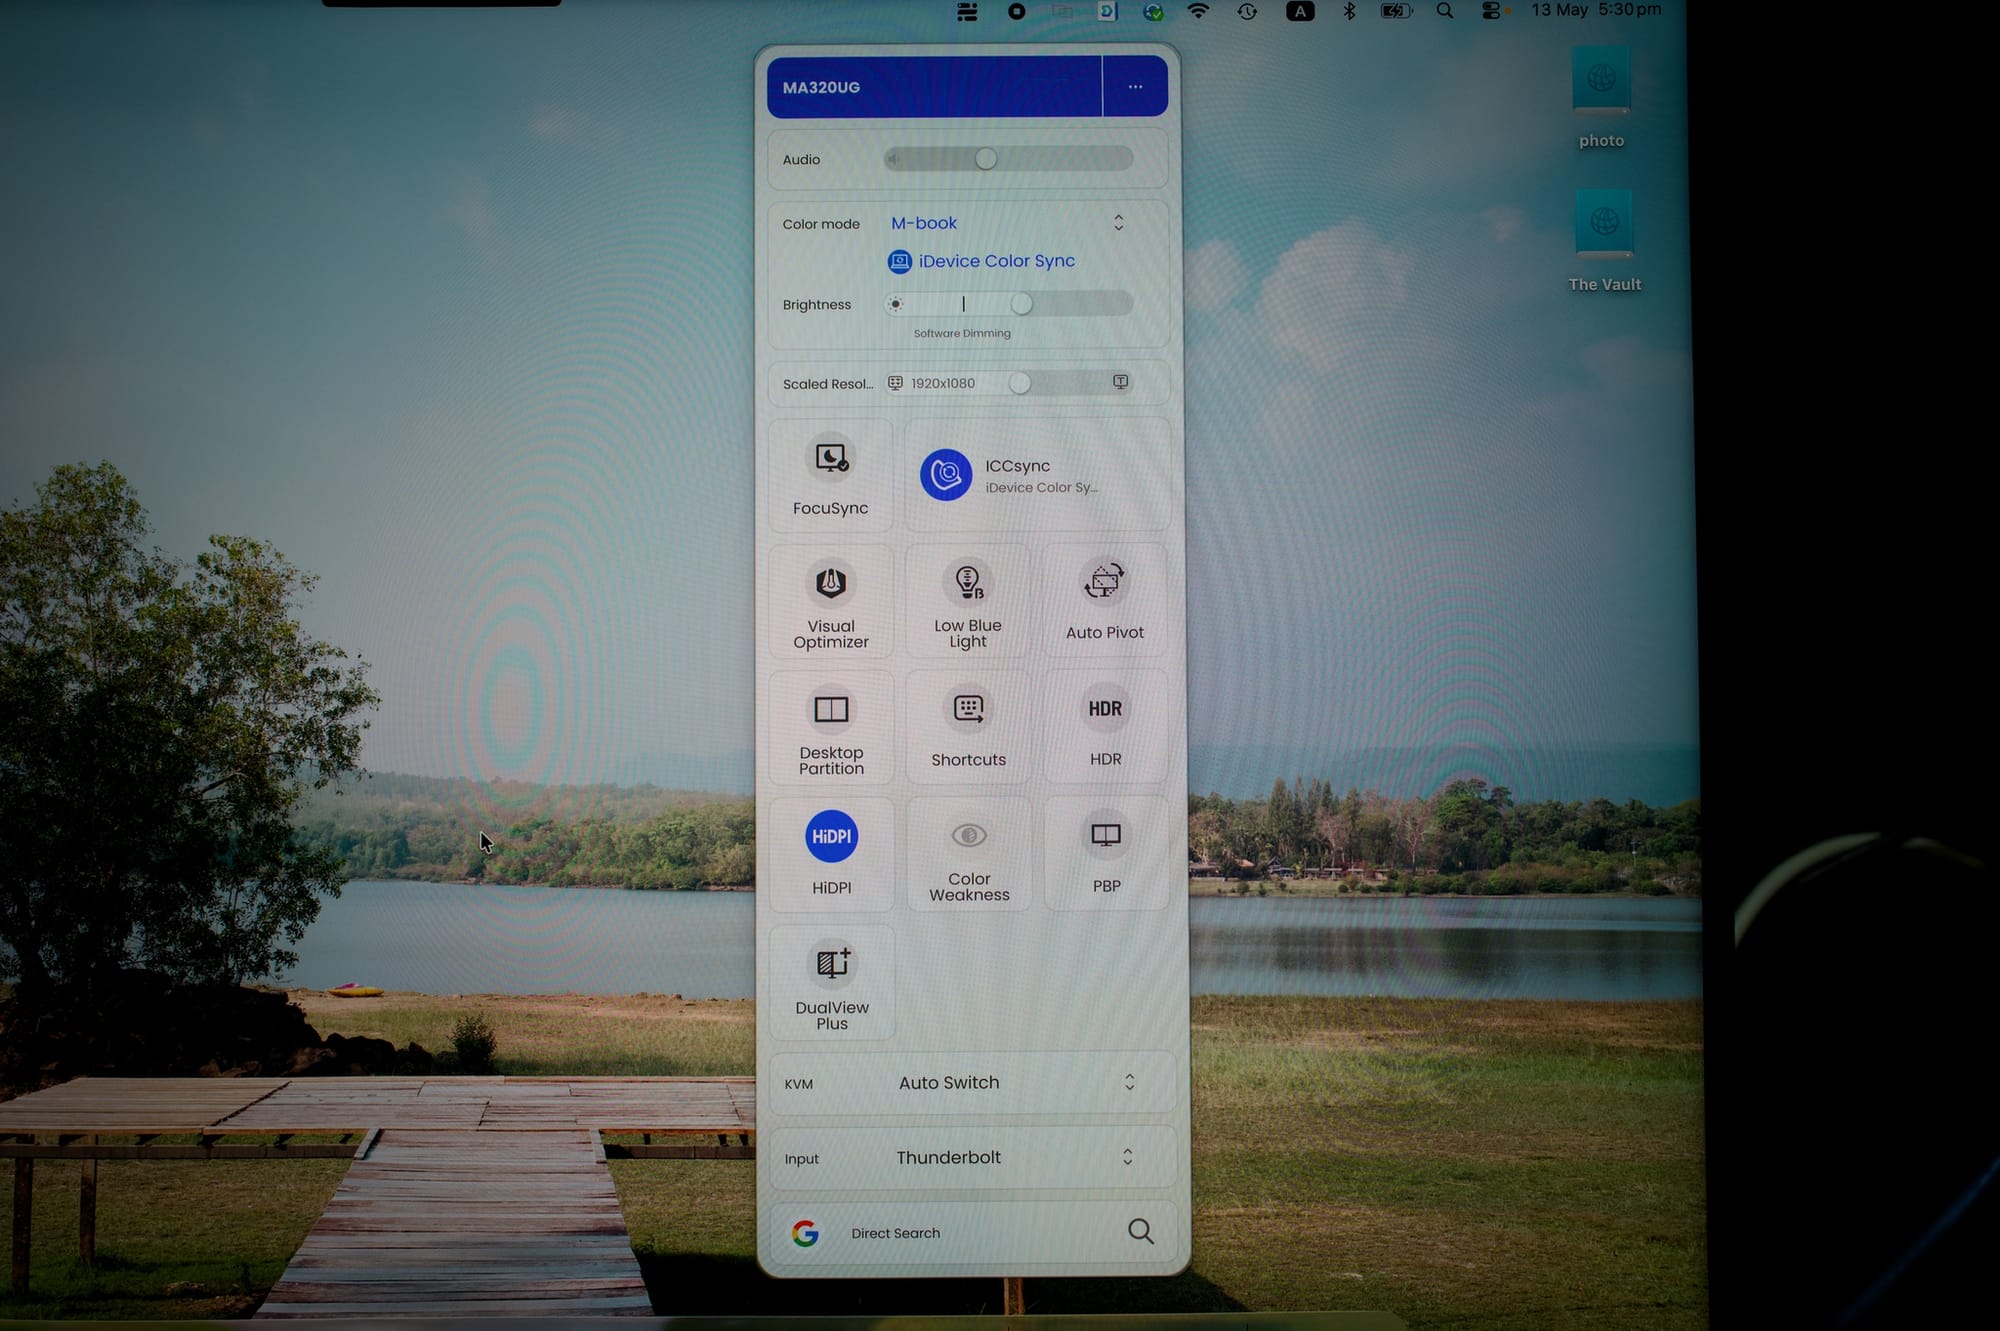Click the search magnifier in Direct Search
This screenshot has width=2000, height=1331.
point(1140,1231)
